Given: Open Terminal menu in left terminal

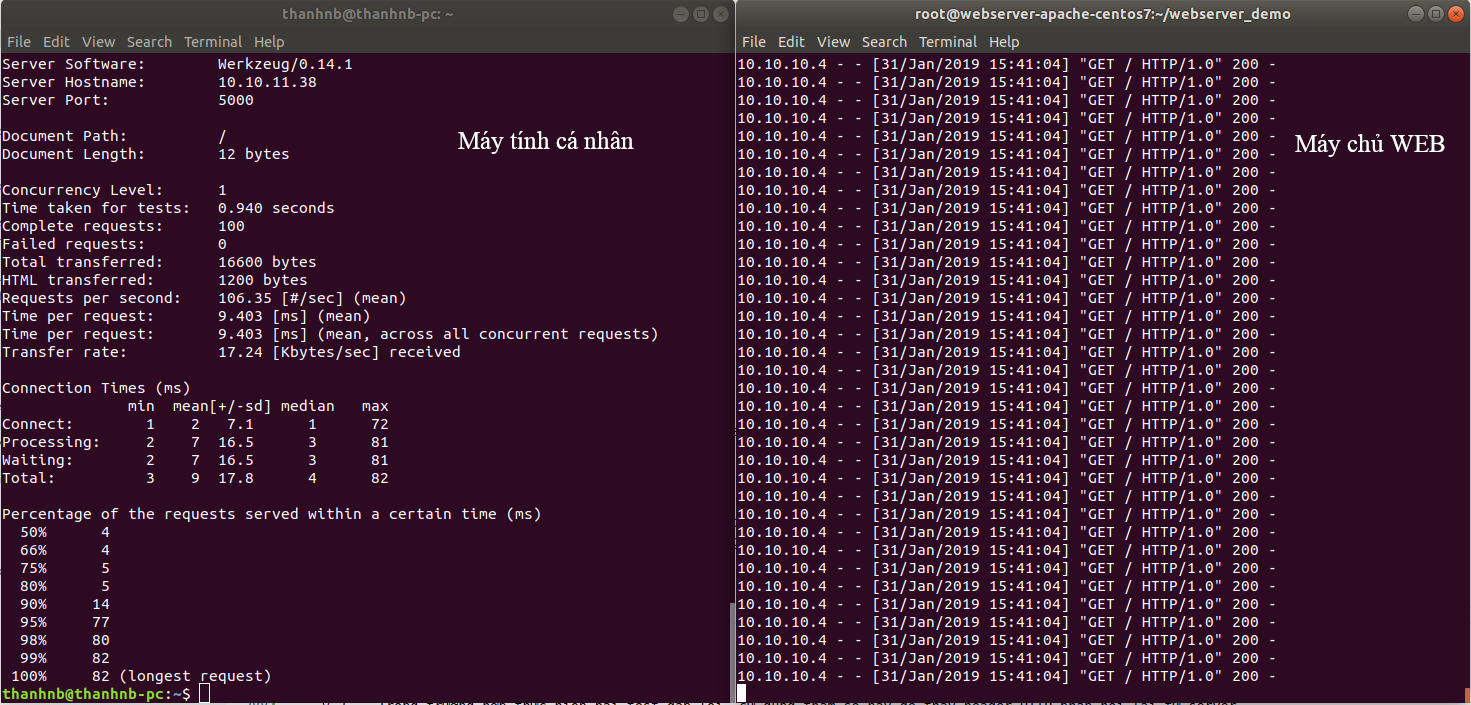Looking at the screenshot, I should 213,42.
